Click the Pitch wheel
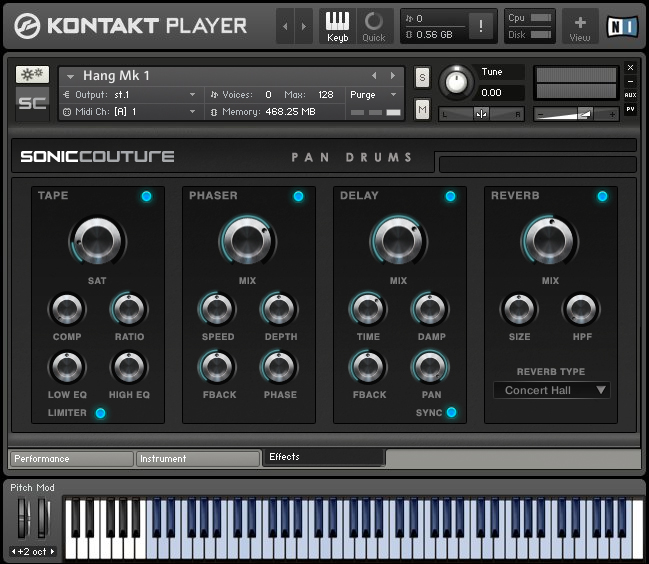Viewport: 649px width, 564px height. (22, 518)
